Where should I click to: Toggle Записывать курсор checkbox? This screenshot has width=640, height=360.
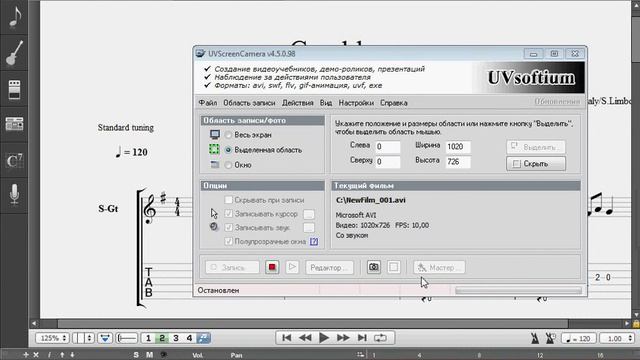tap(229, 214)
